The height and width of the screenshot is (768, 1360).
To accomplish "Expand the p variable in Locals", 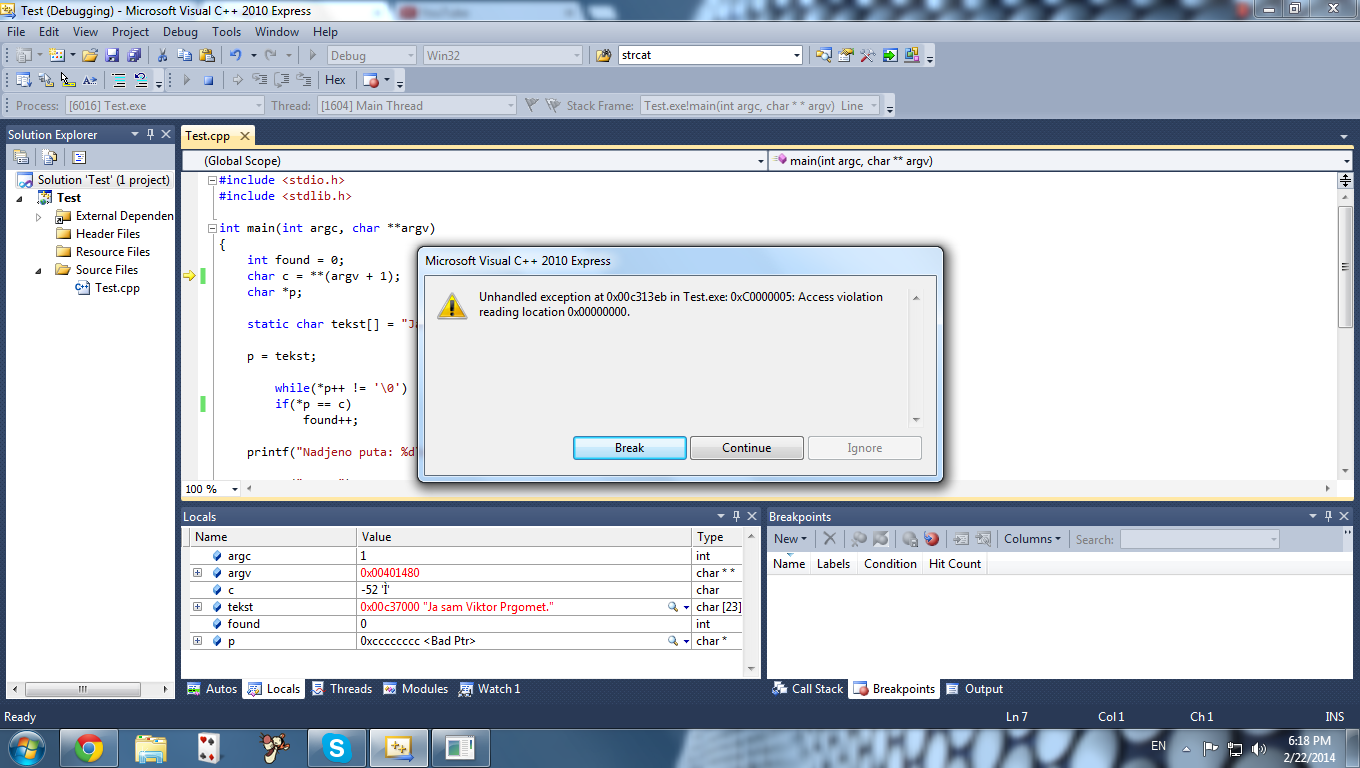I will (x=197, y=641).
